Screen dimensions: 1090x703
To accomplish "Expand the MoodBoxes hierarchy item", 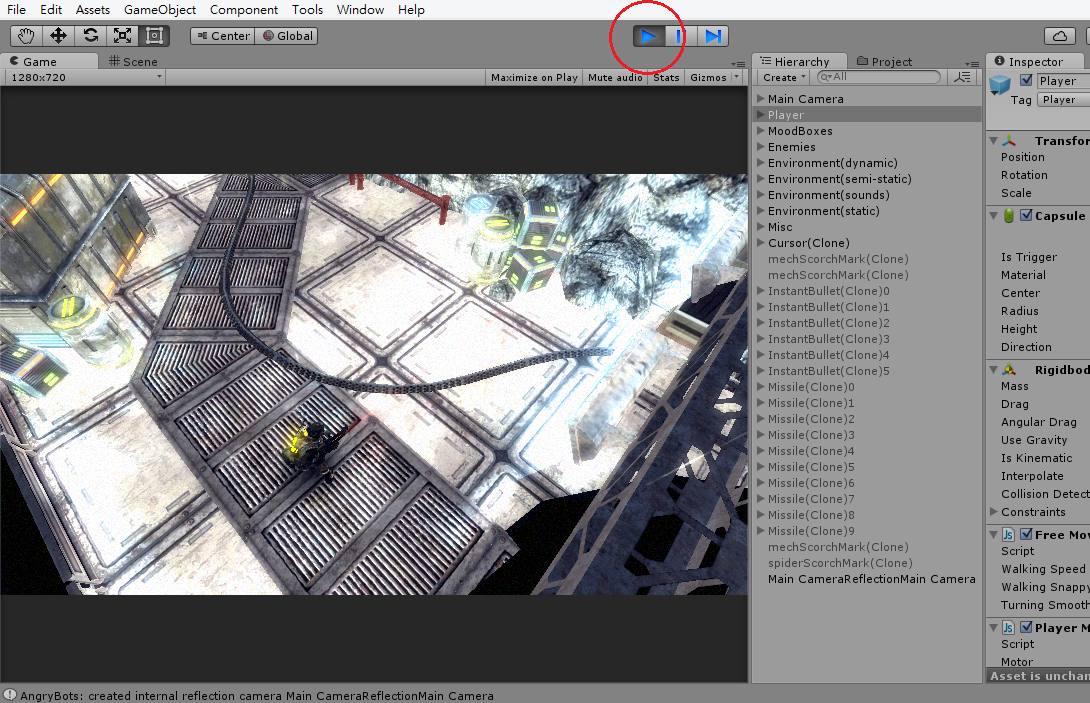I will 761,131.
